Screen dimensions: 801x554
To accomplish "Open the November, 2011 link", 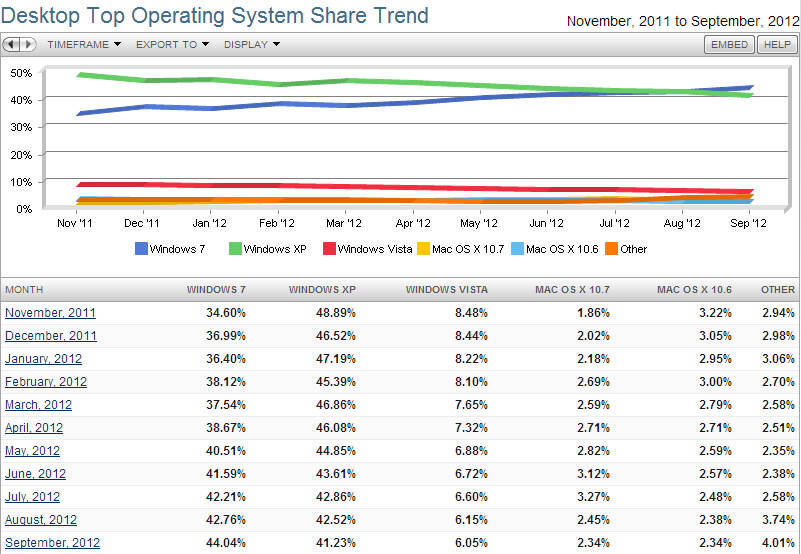I will tap(51, 313).
